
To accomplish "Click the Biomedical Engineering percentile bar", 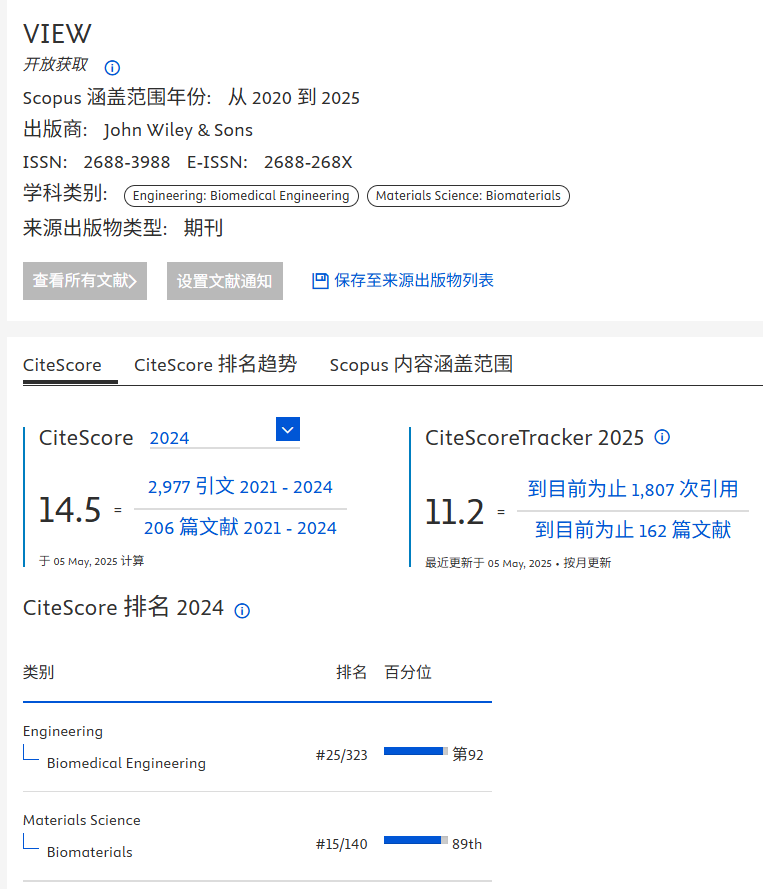I will (x=416, y=751).
